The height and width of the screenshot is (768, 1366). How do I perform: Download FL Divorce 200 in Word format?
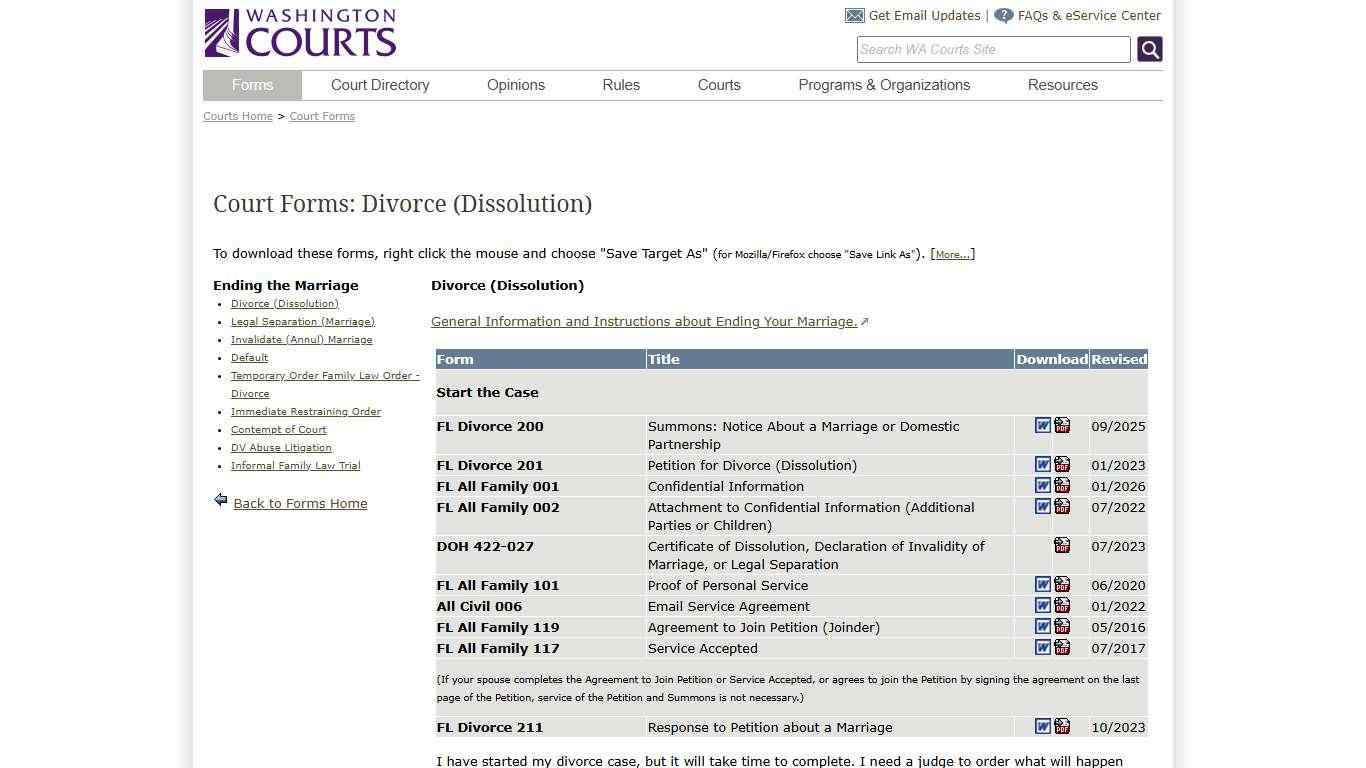point(1042,426)
